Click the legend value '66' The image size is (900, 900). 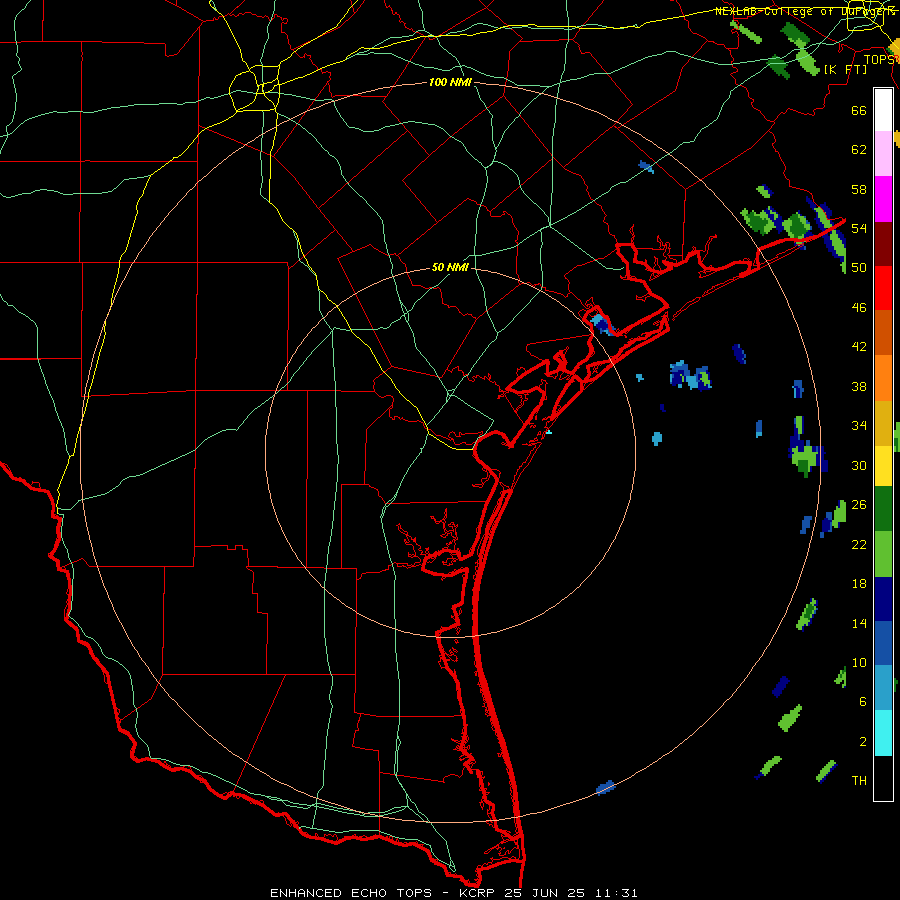tap(859, 110)
